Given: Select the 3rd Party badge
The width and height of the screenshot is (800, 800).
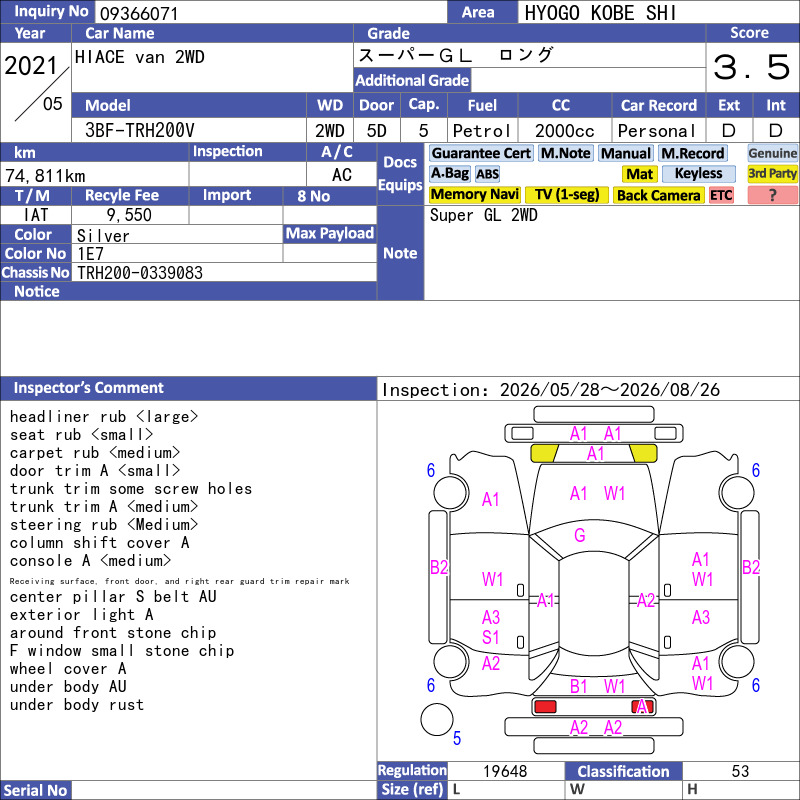Looking at the screenshot, I should (772, 173).
